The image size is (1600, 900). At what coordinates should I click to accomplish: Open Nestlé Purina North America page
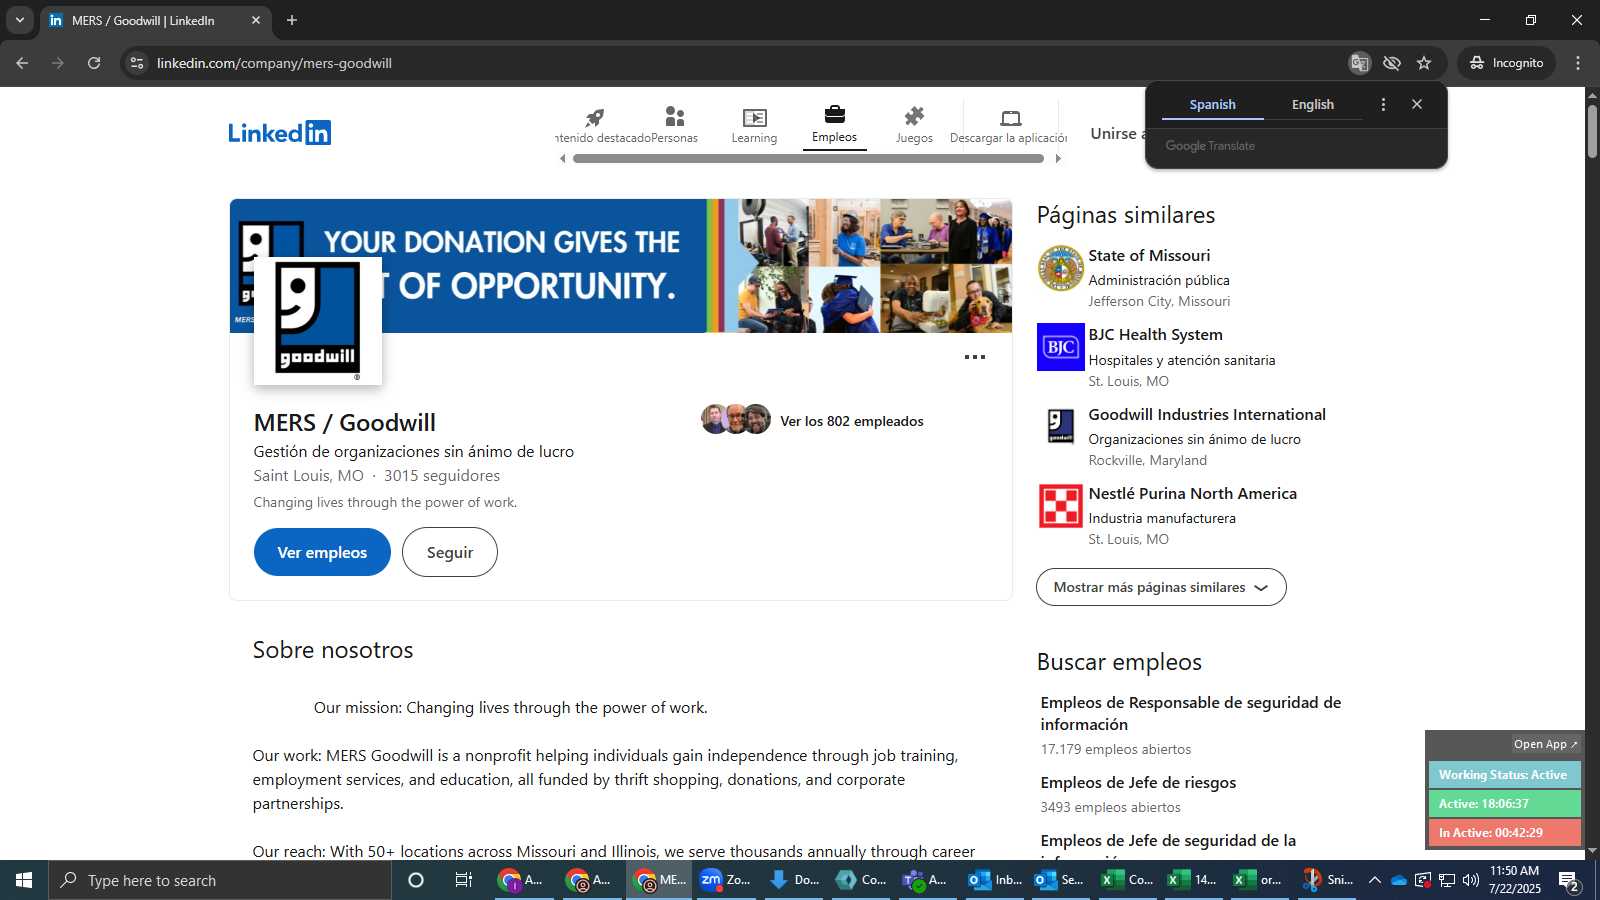pos(1192,494)
